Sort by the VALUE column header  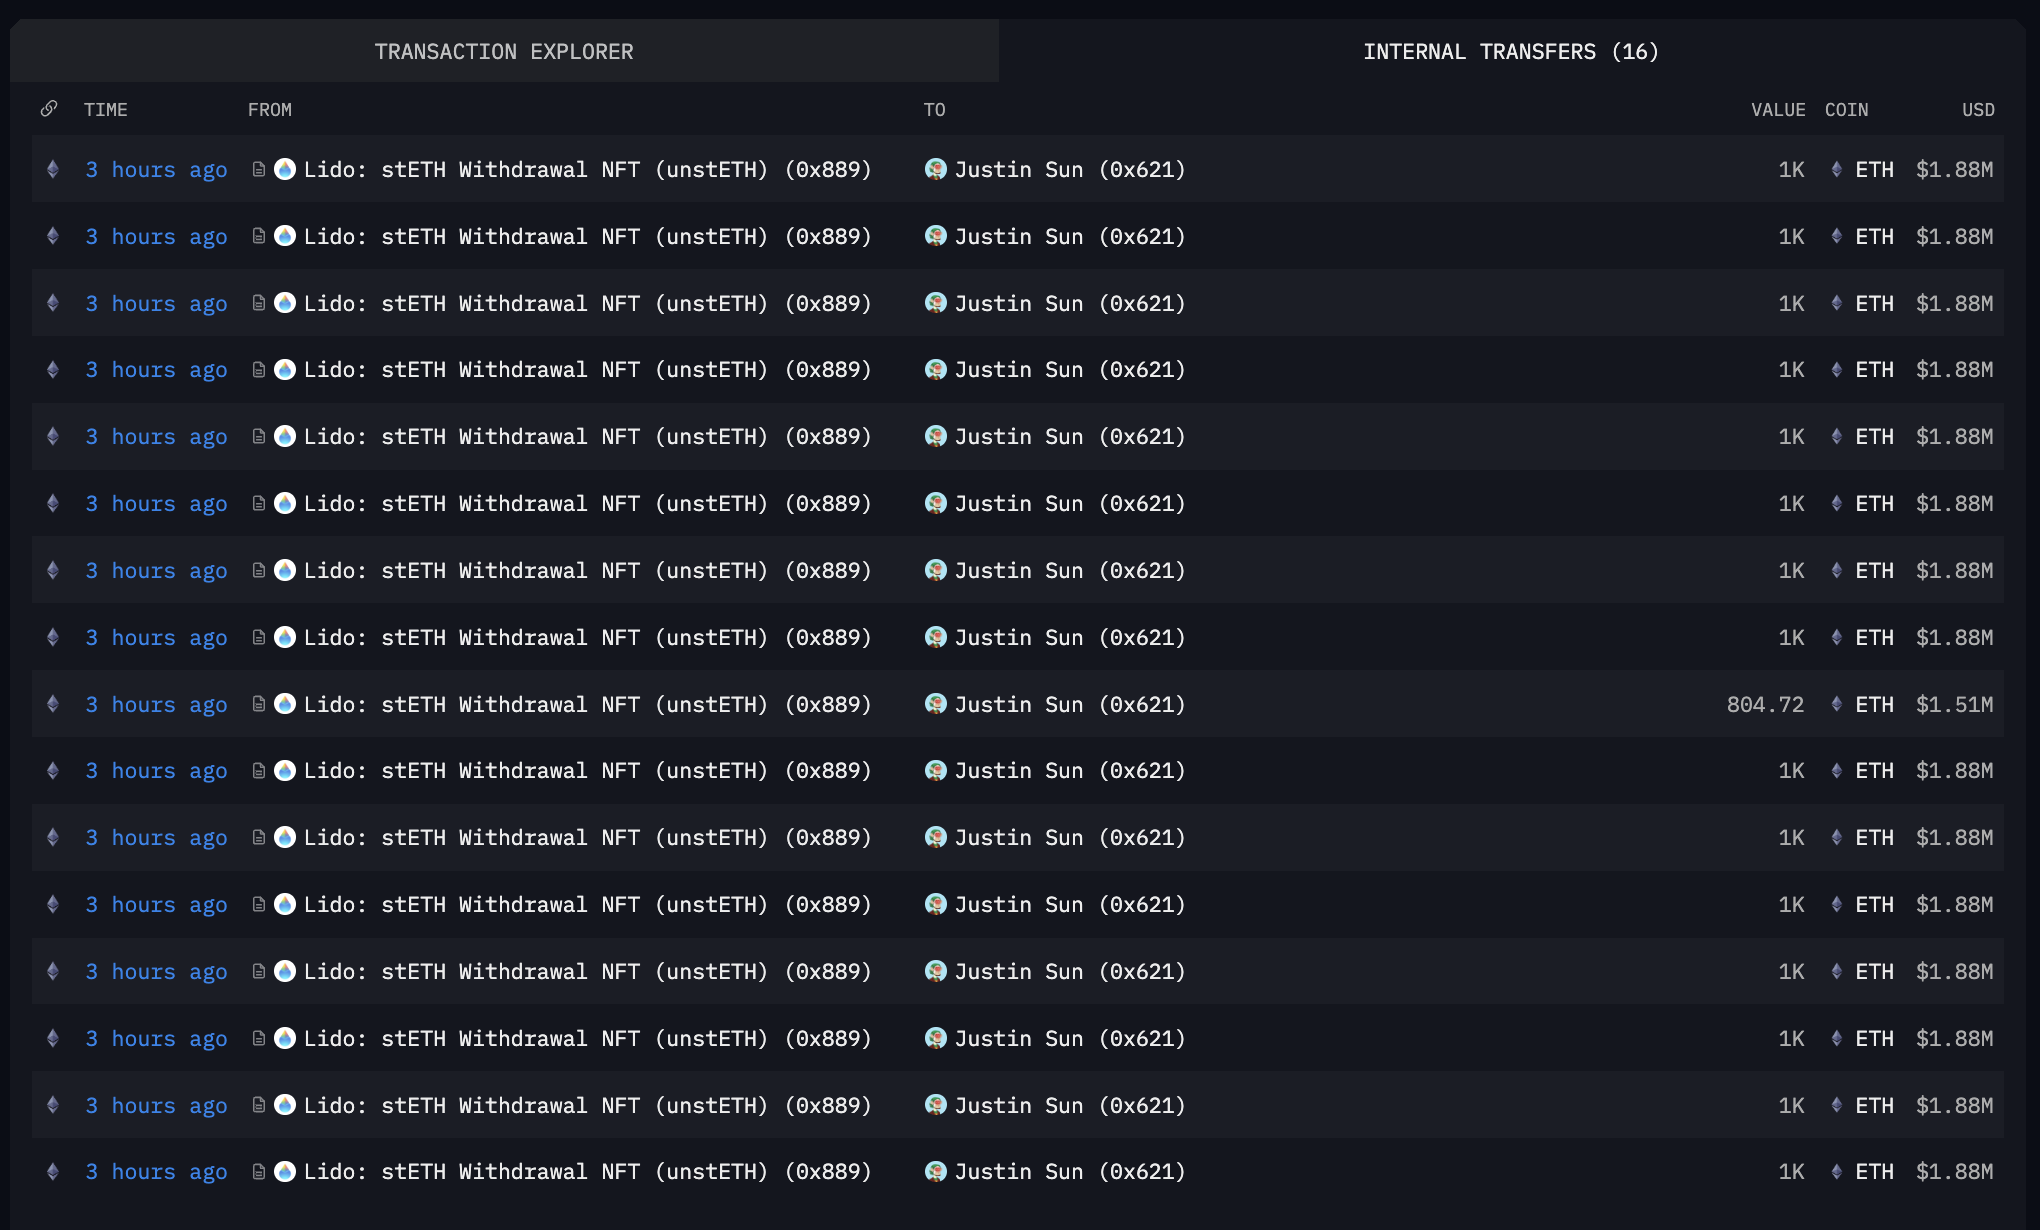(x=1777, y=110)
